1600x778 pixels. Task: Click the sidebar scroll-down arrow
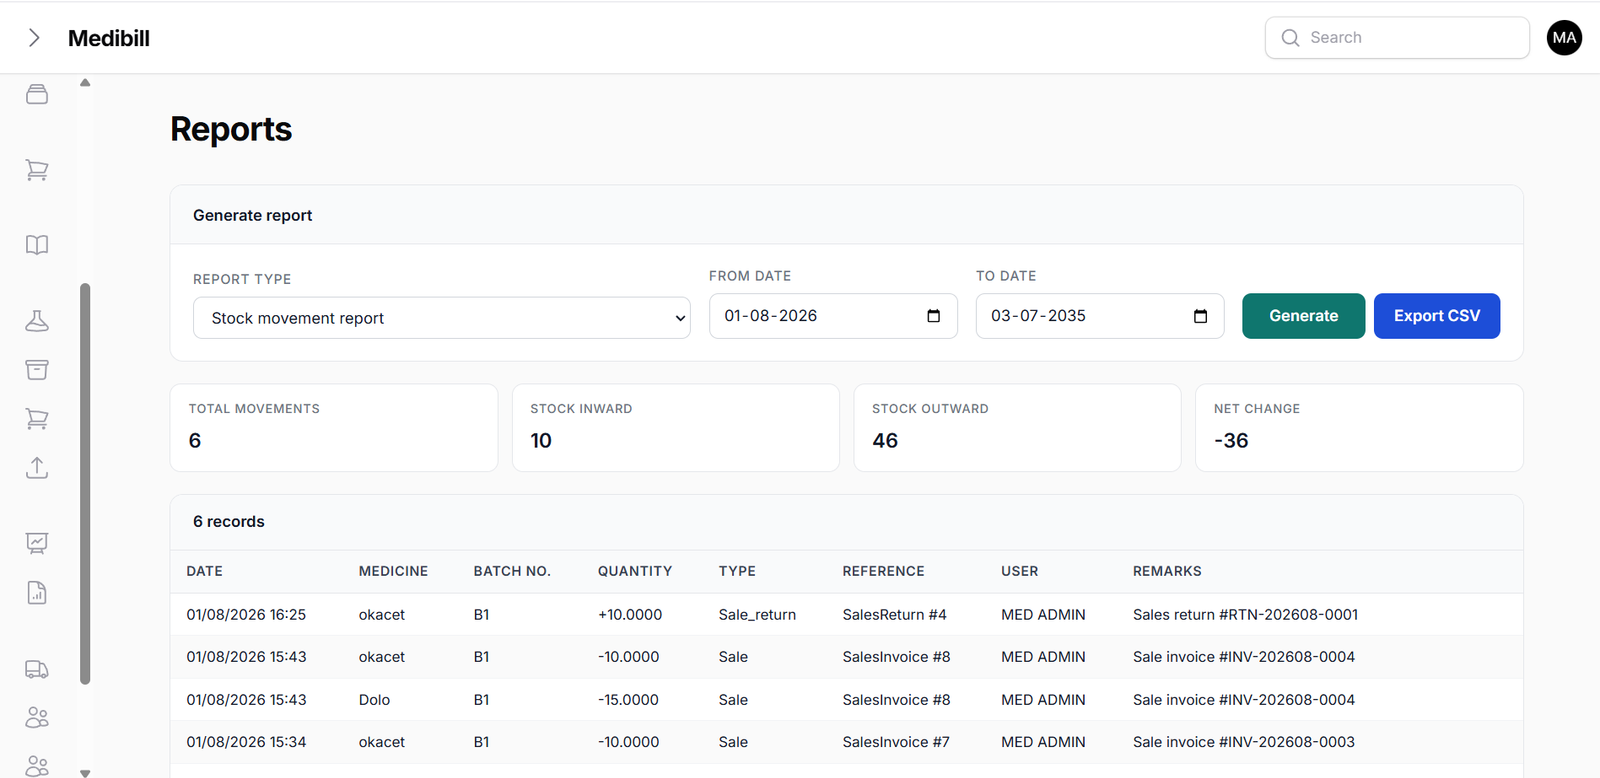(x=85, y=773)
